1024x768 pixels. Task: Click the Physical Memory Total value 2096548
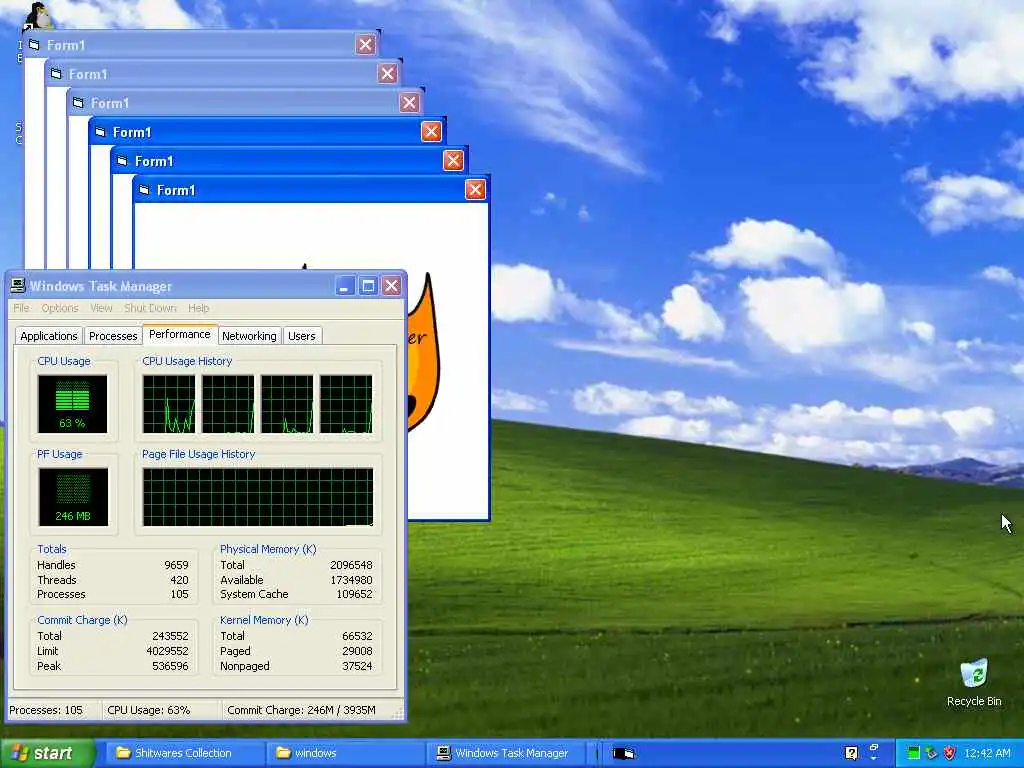(351, 565)
